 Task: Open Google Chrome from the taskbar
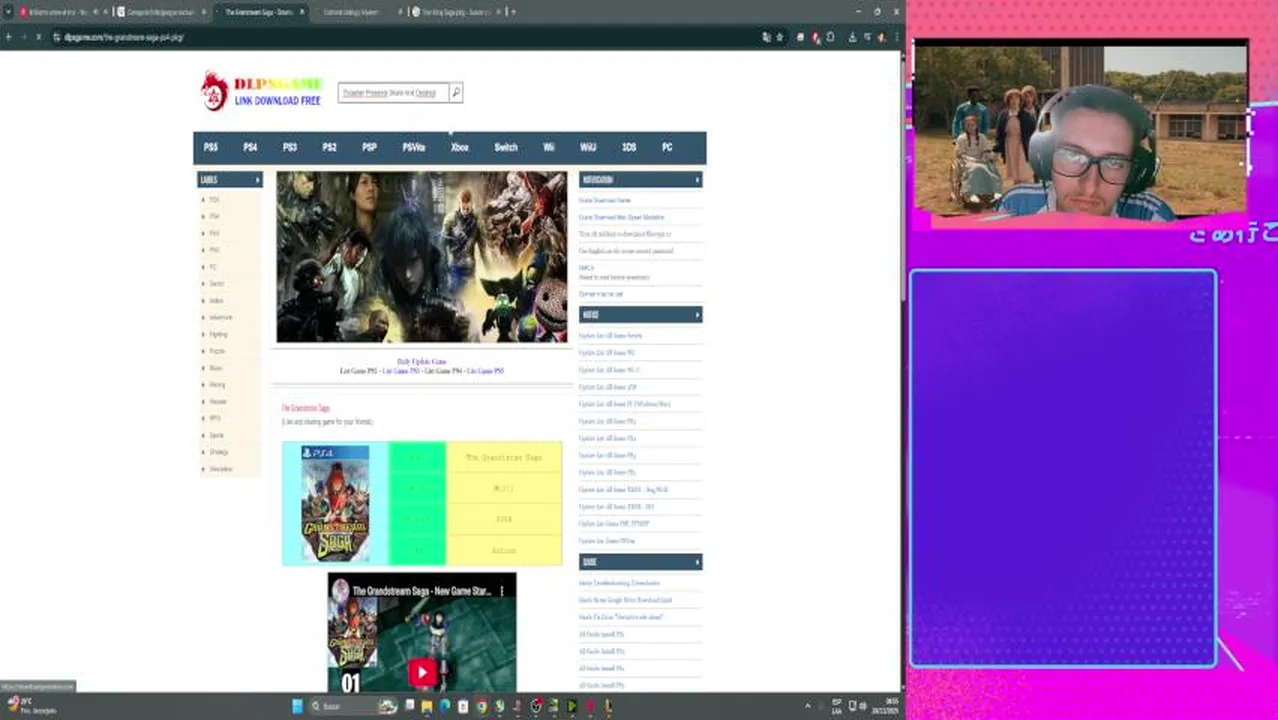coord(482,706)
